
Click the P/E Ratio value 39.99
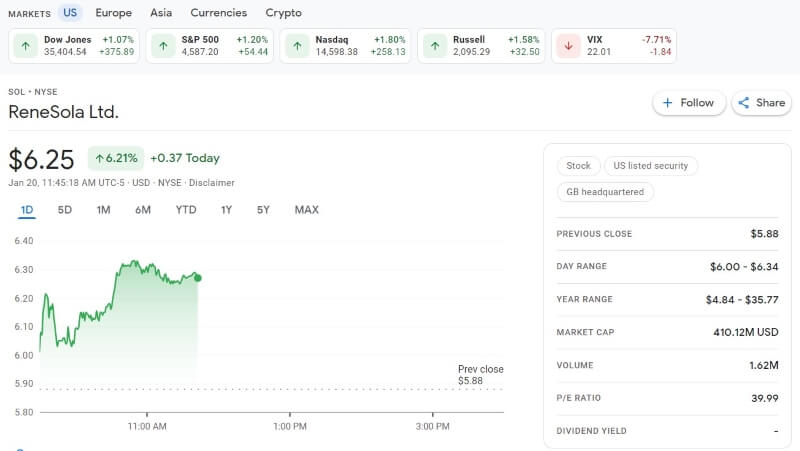[765, 398]
